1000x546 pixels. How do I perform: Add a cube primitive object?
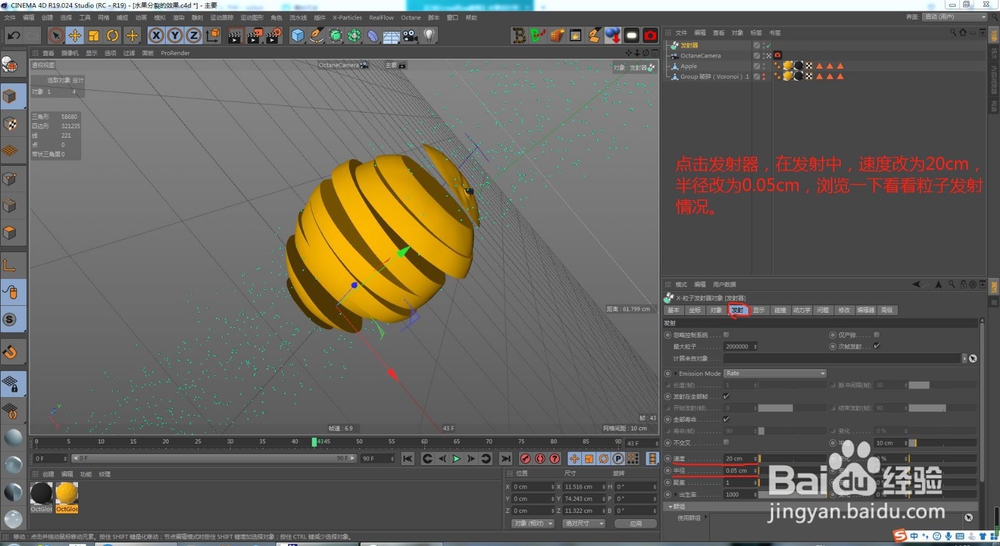coord(298,36)
